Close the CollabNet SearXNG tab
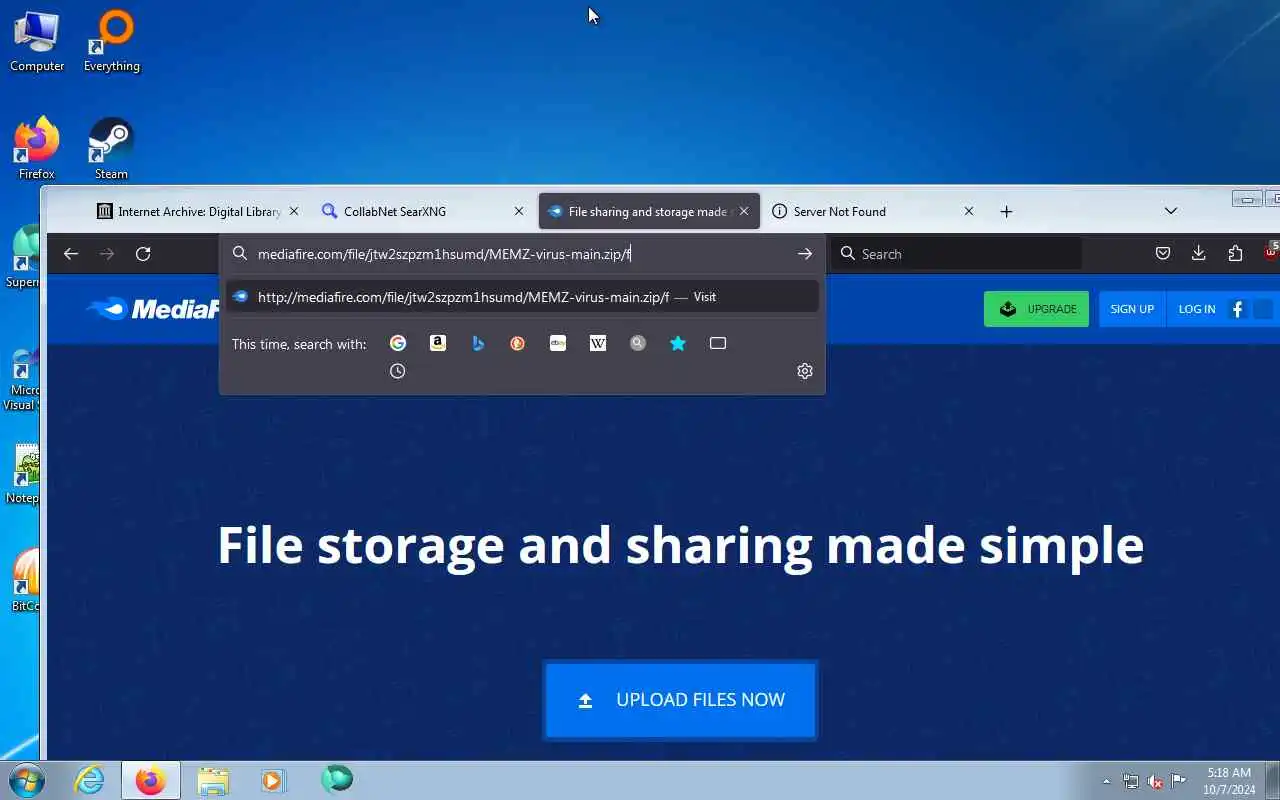 click(519, 212)
